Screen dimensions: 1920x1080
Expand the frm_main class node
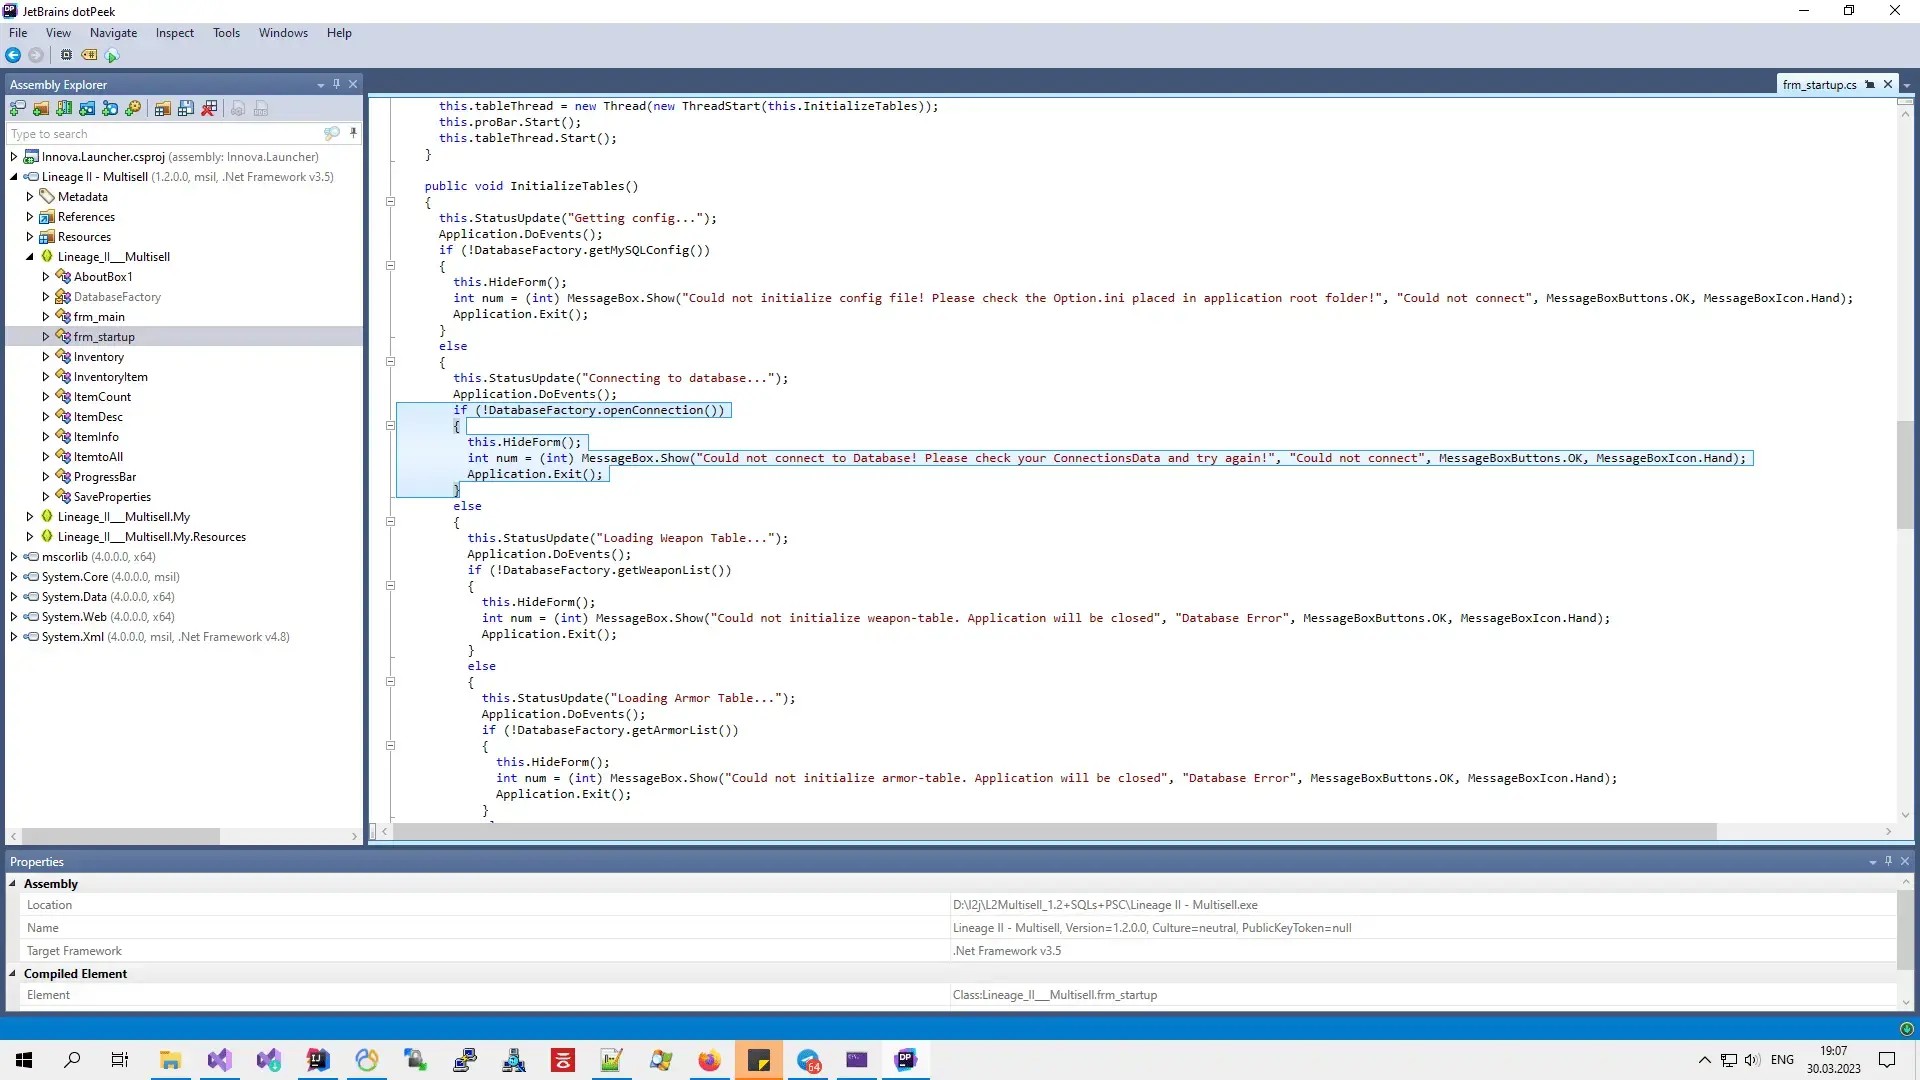(46, 317)
